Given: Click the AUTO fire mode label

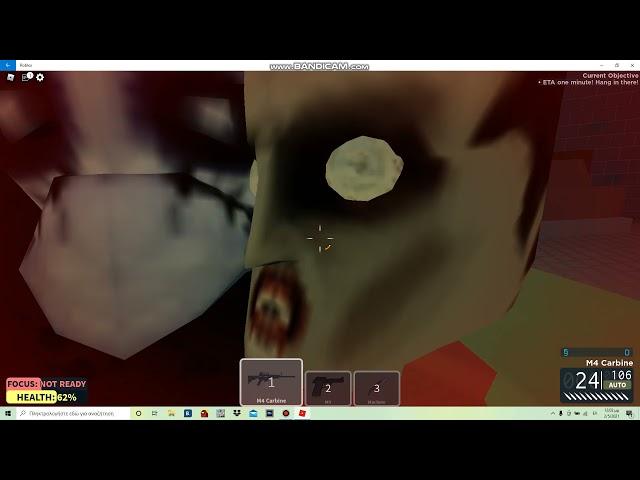Looking at the screenshot, I should point(617,385).
